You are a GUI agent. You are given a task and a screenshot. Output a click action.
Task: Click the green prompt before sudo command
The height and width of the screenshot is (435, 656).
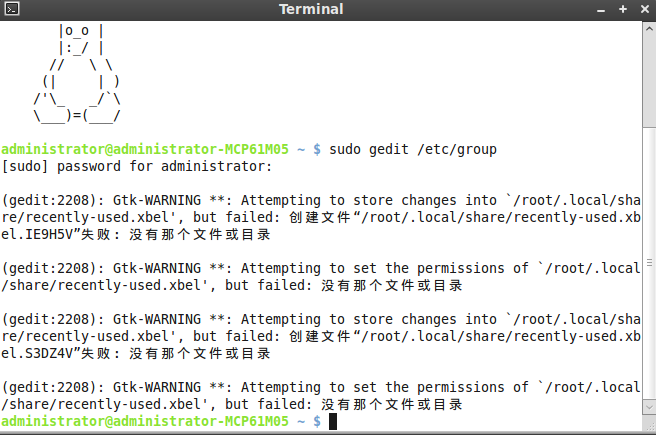coord(161,149)
